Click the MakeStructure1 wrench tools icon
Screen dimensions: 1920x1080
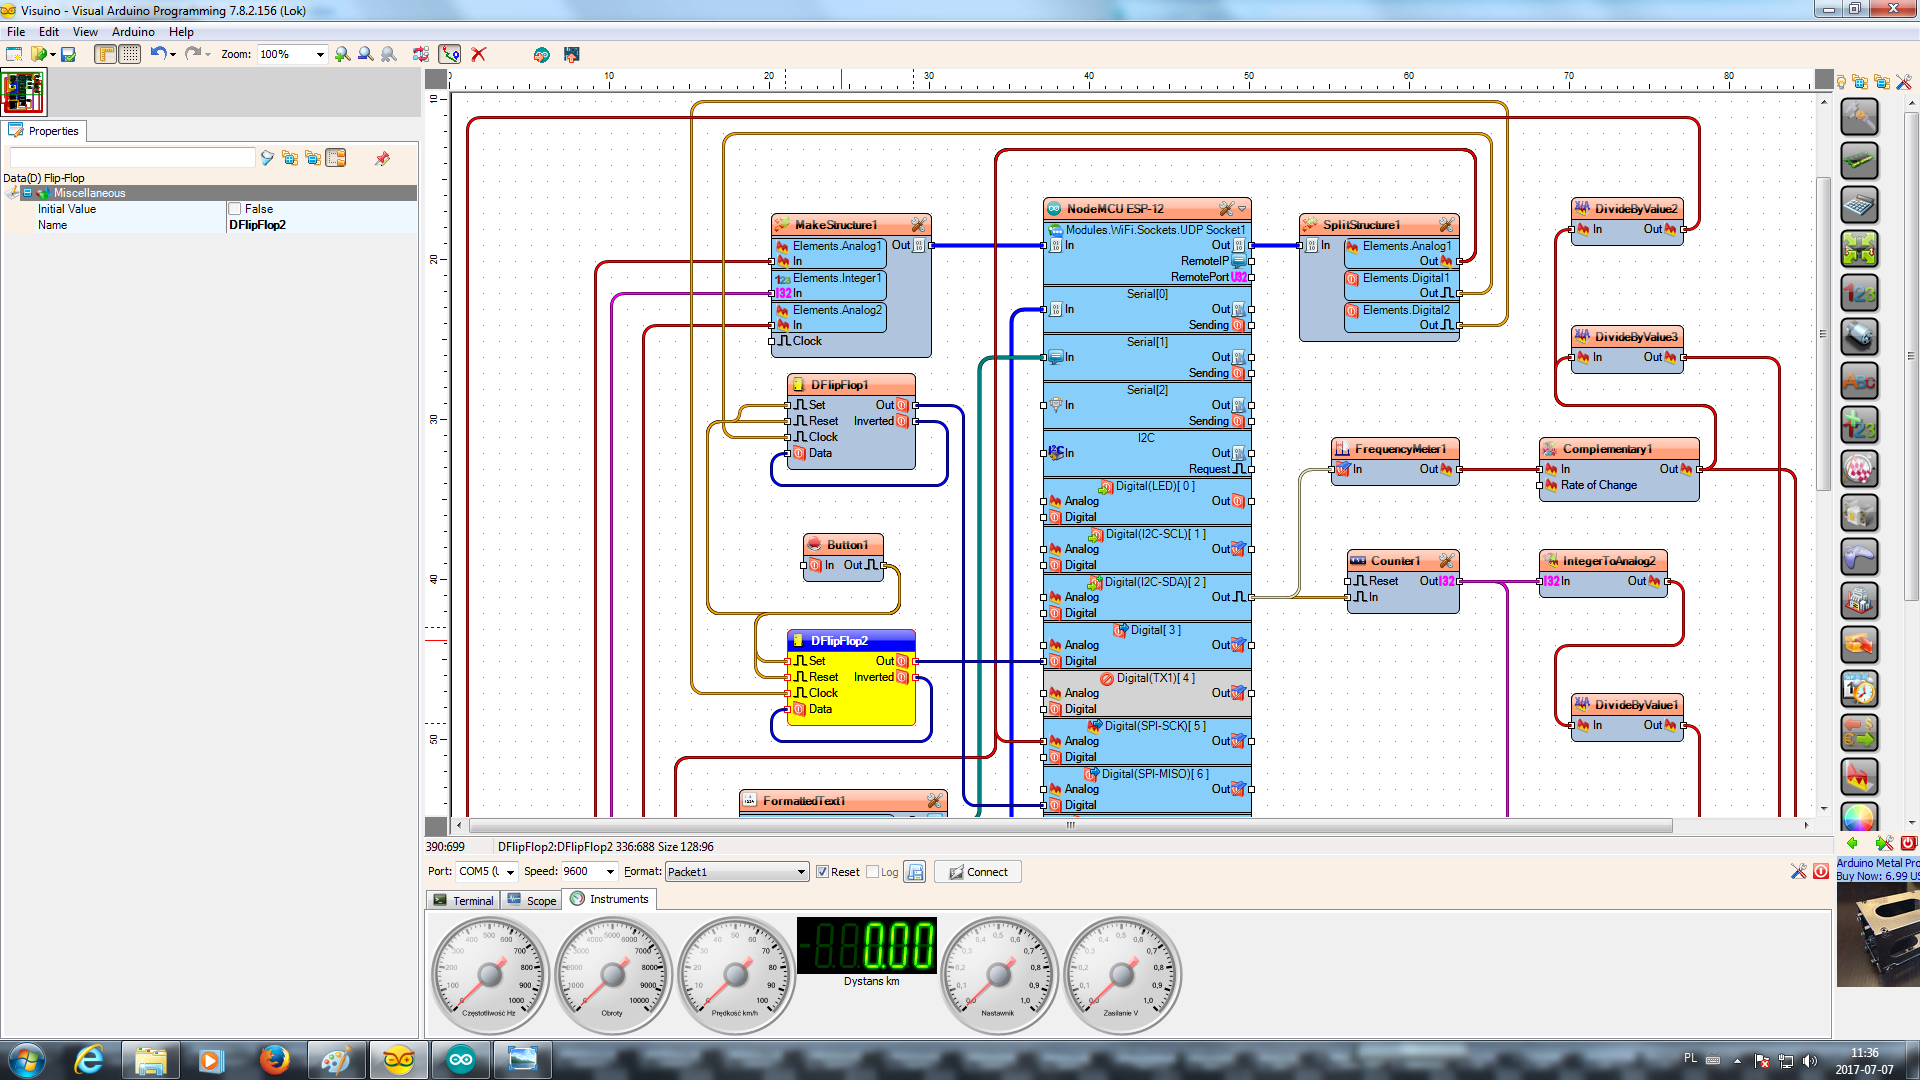coord(918,225)
